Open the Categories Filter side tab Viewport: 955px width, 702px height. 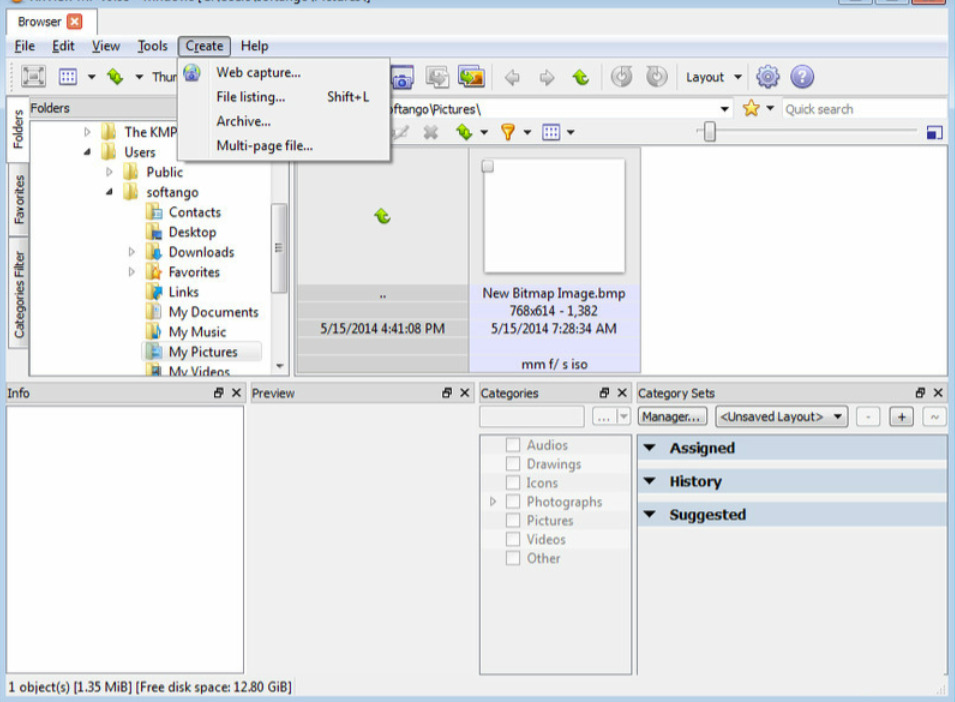click(x=18, y=295)
